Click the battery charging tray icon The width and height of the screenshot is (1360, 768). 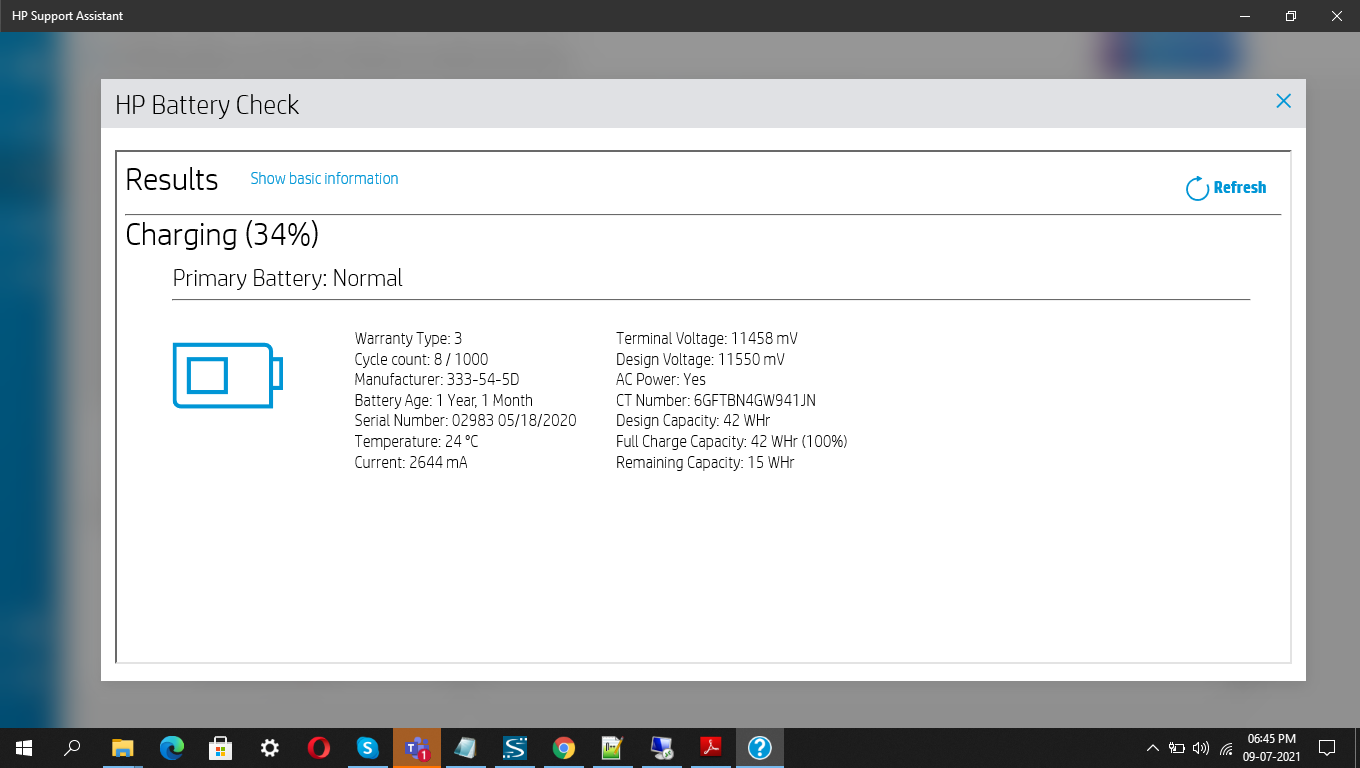pos(1177,747)
